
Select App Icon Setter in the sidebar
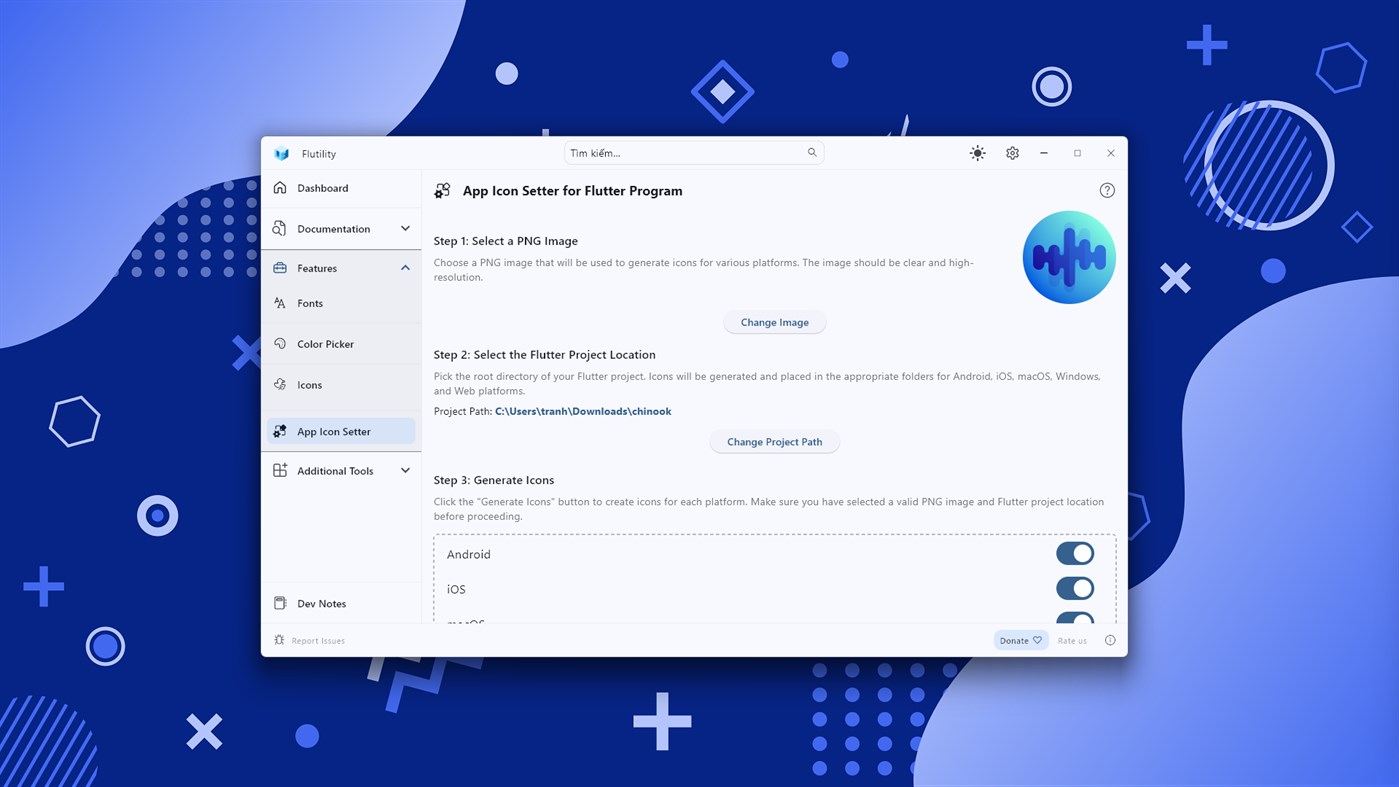point(341,431)
